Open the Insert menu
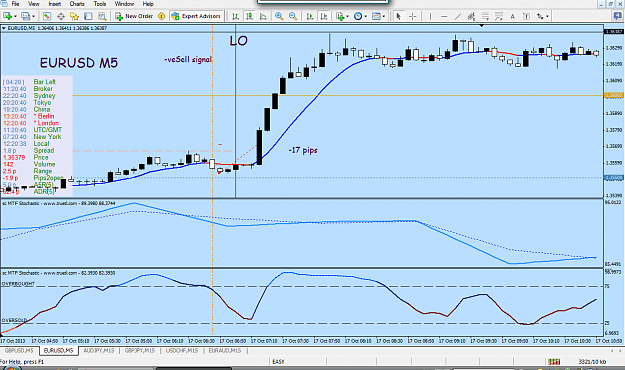This screenshot has width=625, height=370. click(55, 4)
